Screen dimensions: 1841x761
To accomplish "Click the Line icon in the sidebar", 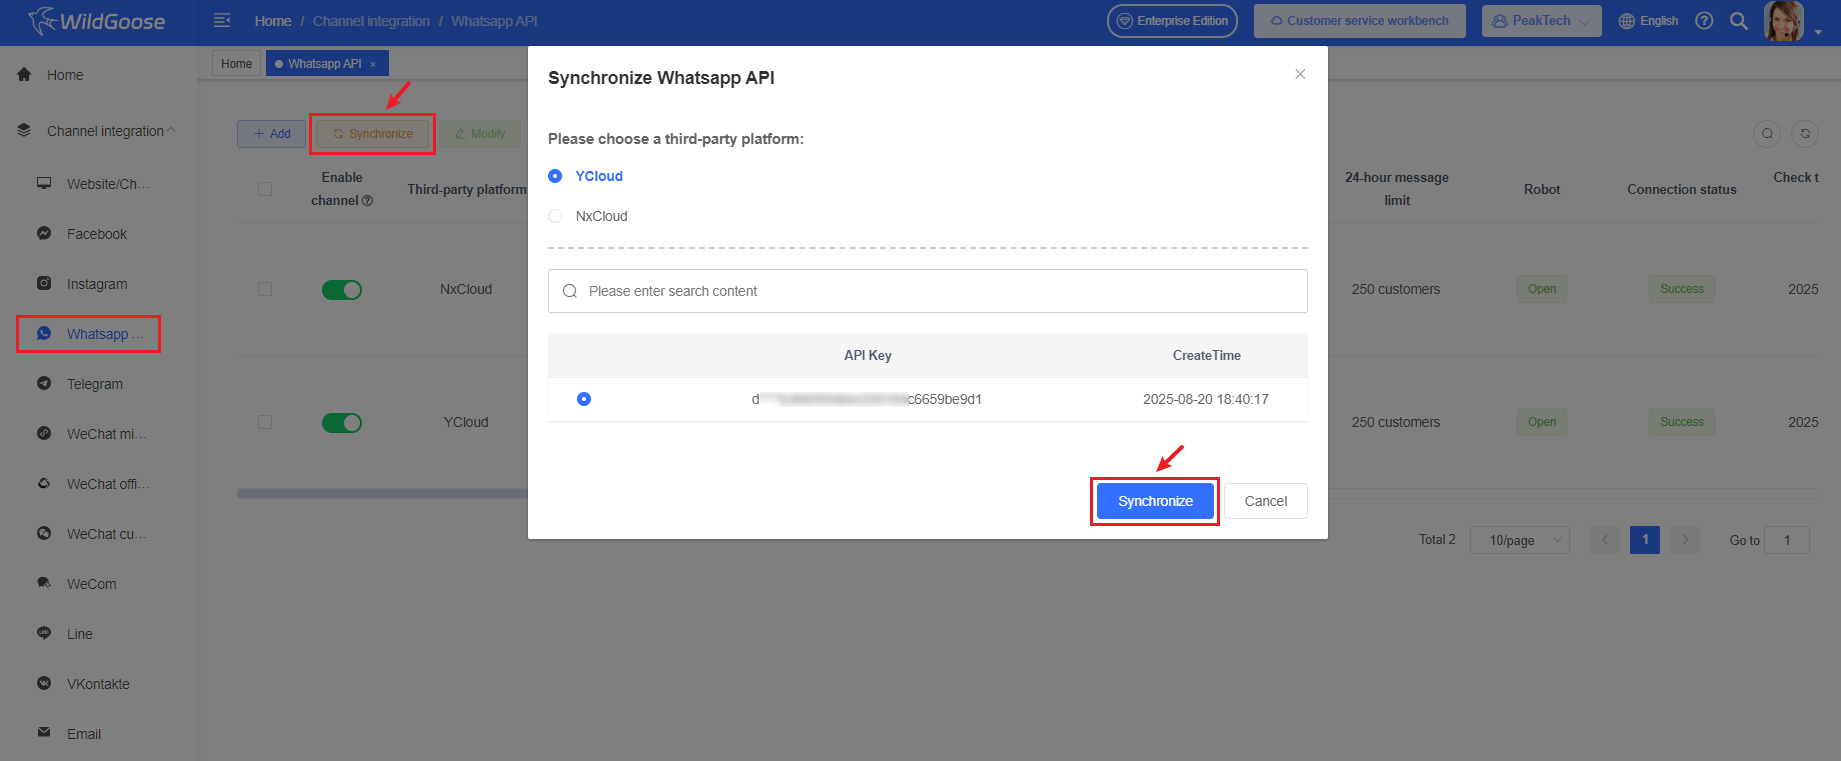I will coord(44,633).
